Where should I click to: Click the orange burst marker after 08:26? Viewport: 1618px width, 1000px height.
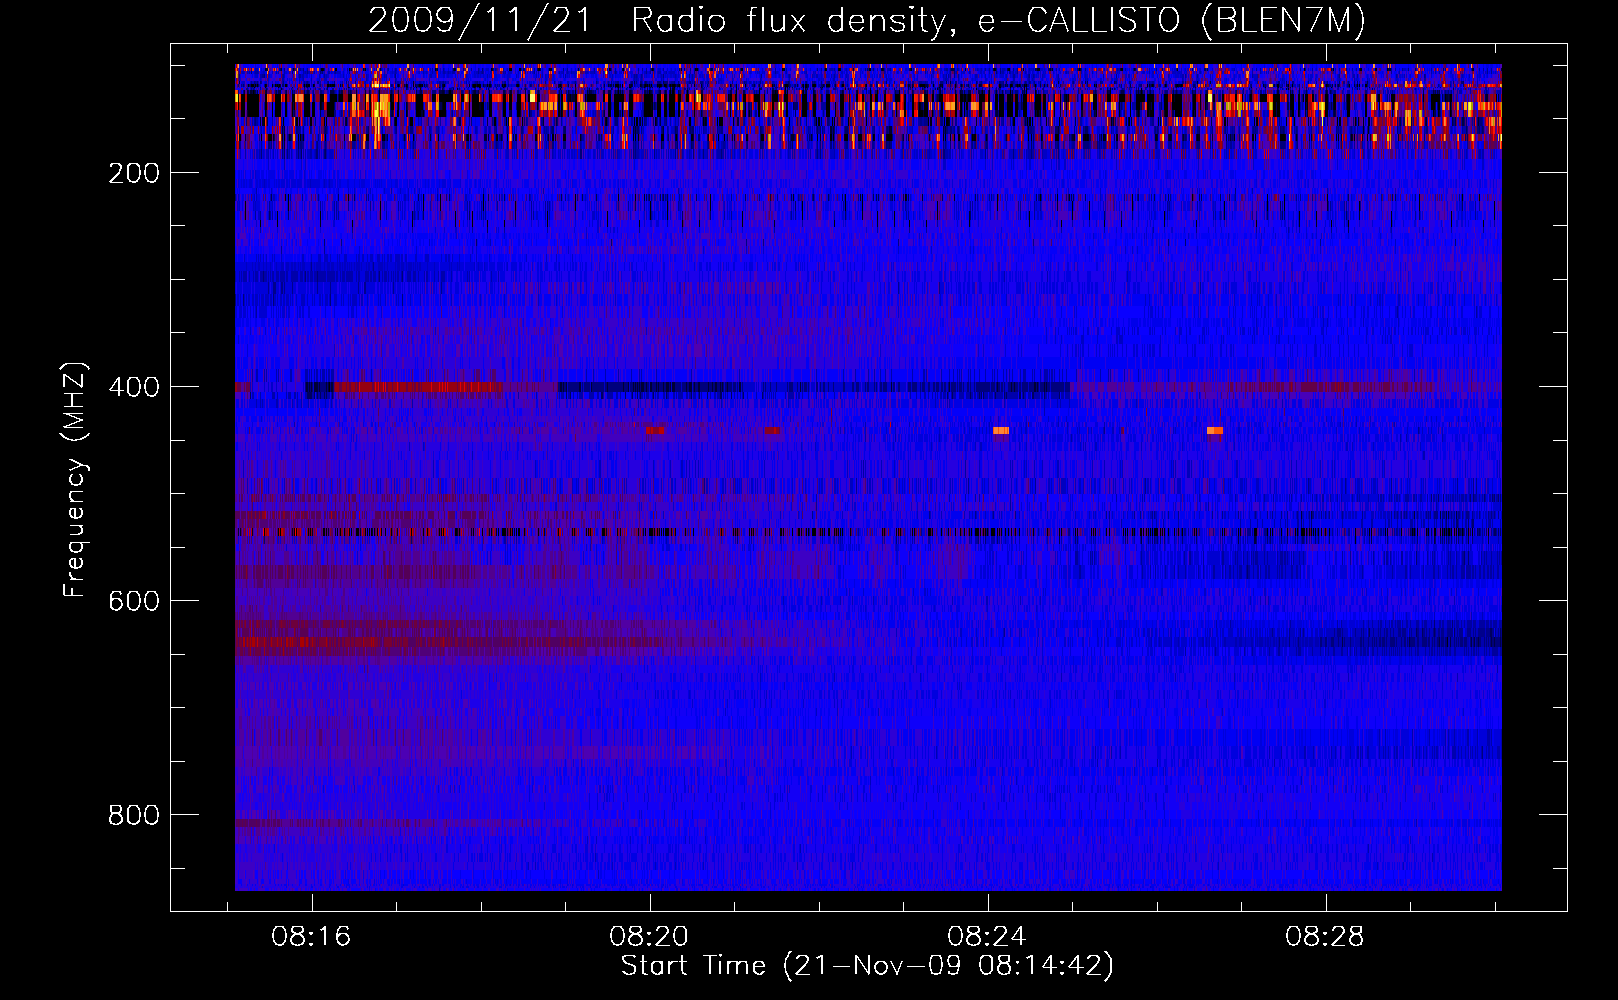tap(1215, 431)
